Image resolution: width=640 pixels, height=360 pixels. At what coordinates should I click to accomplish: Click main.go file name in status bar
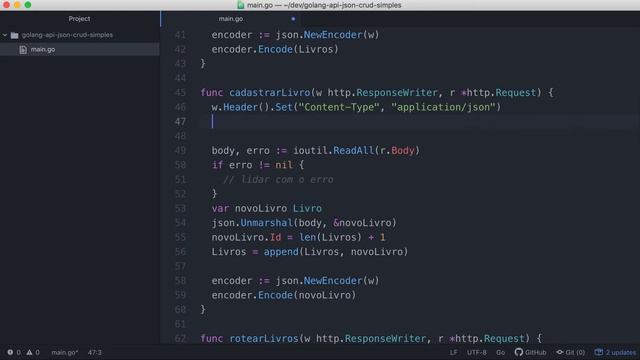pyautogui.click(x=64, y=352)
